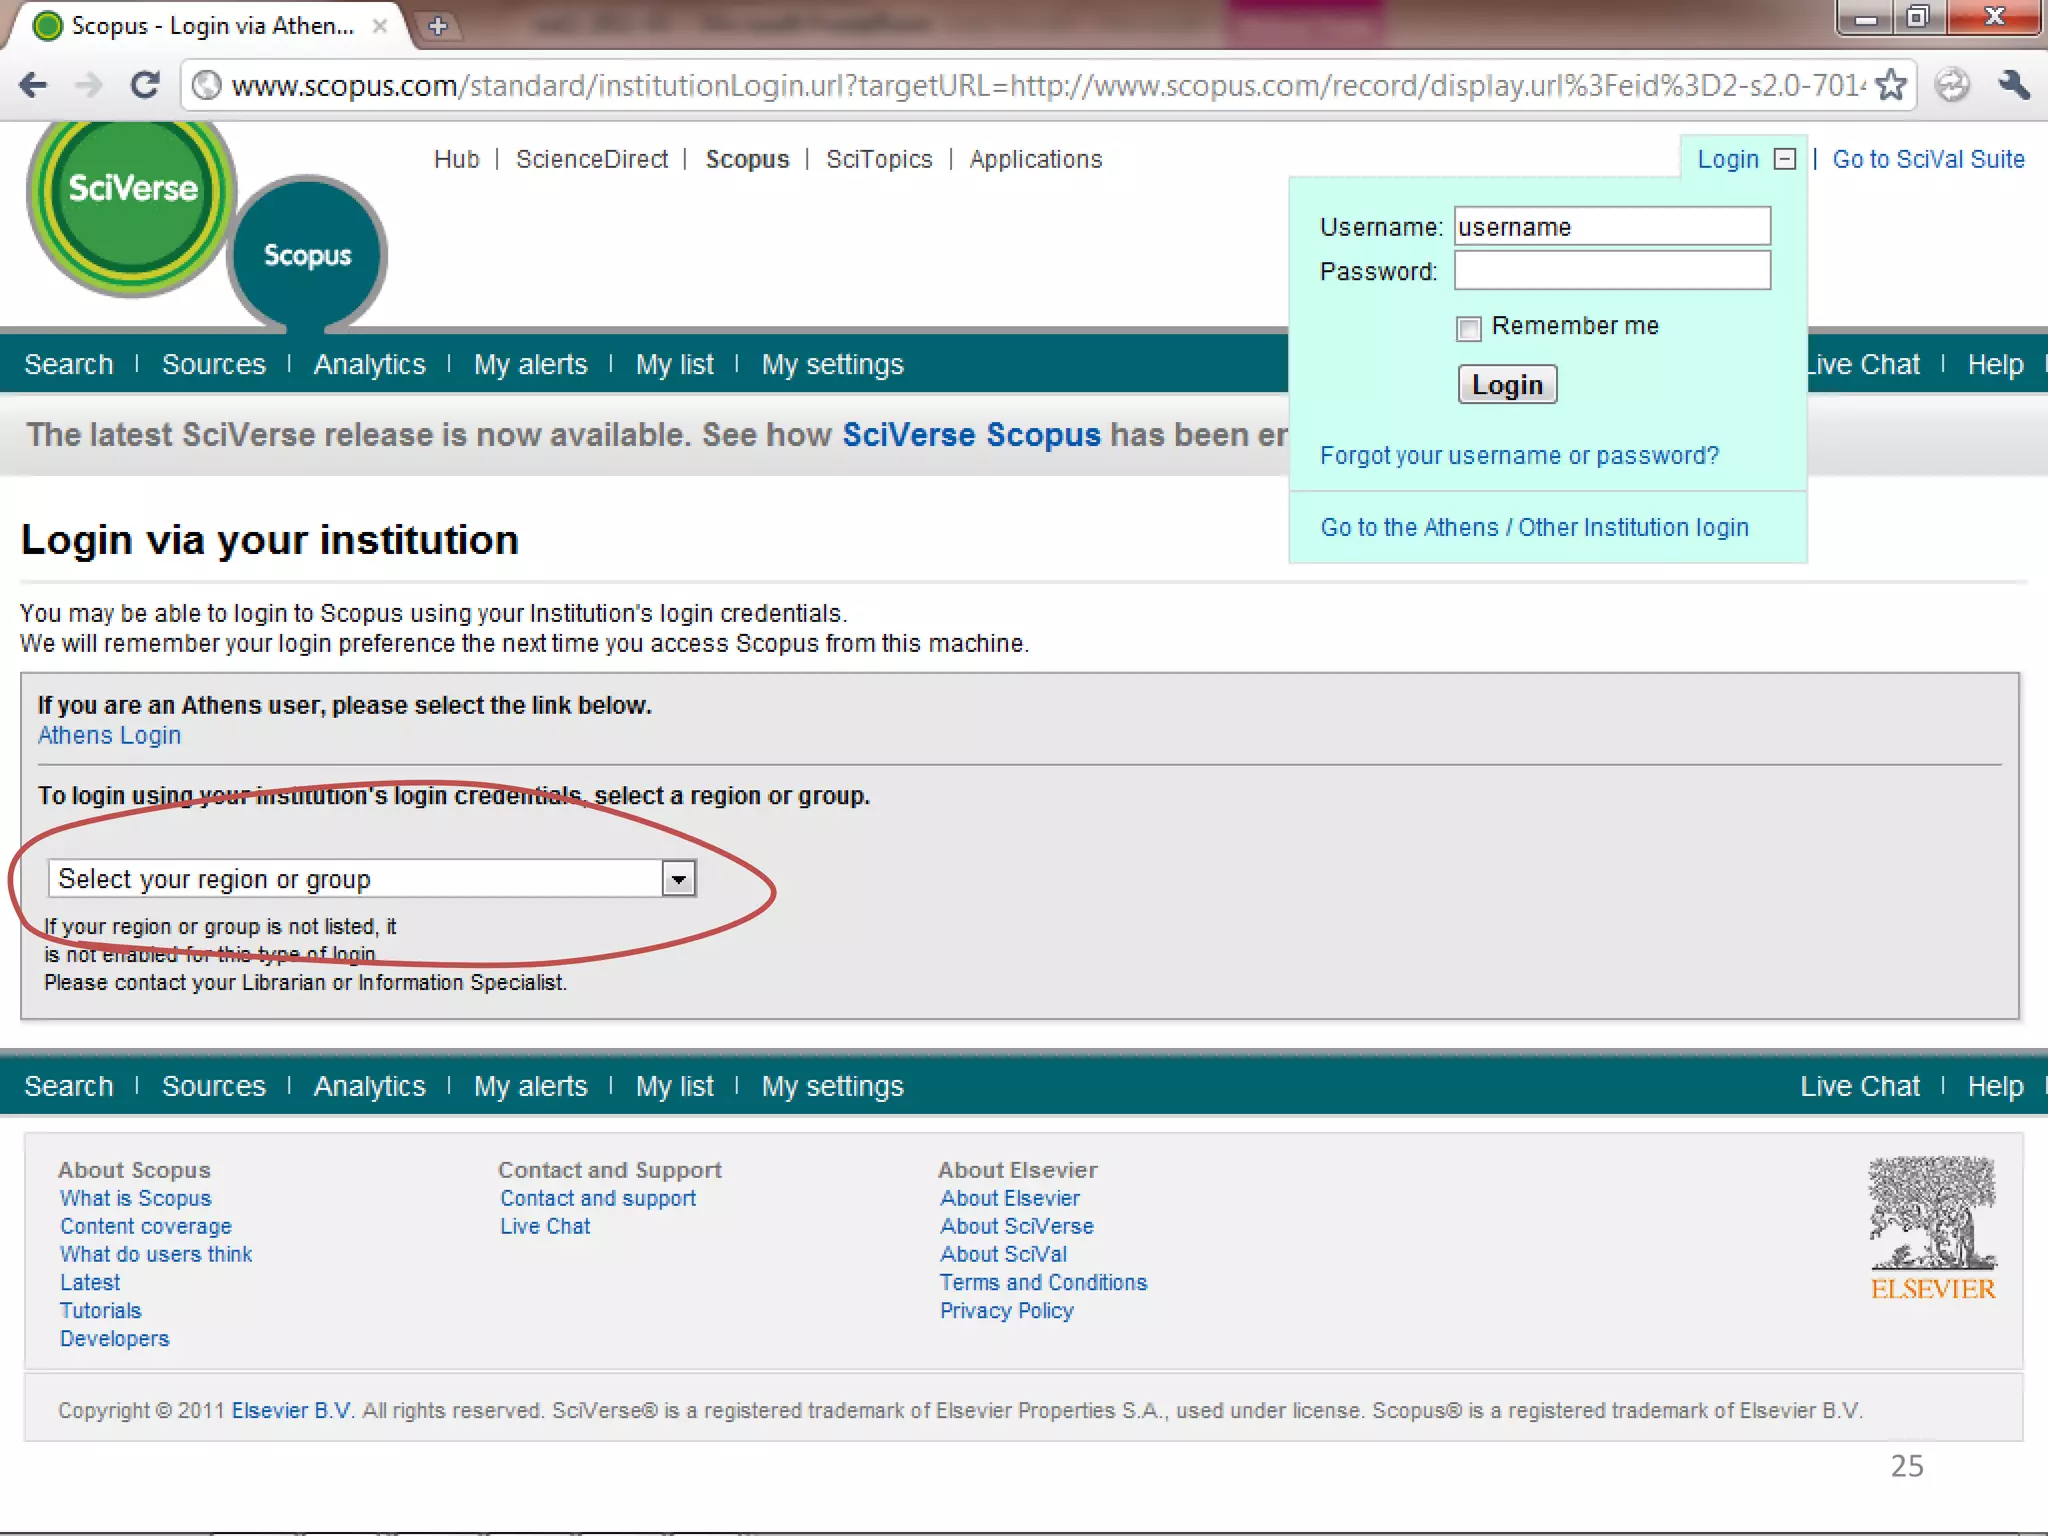Viewport: 2048px width, 1536px height.
Task: Start Live Chat from the bottom navigation bar
Action: [1859, 1086]
